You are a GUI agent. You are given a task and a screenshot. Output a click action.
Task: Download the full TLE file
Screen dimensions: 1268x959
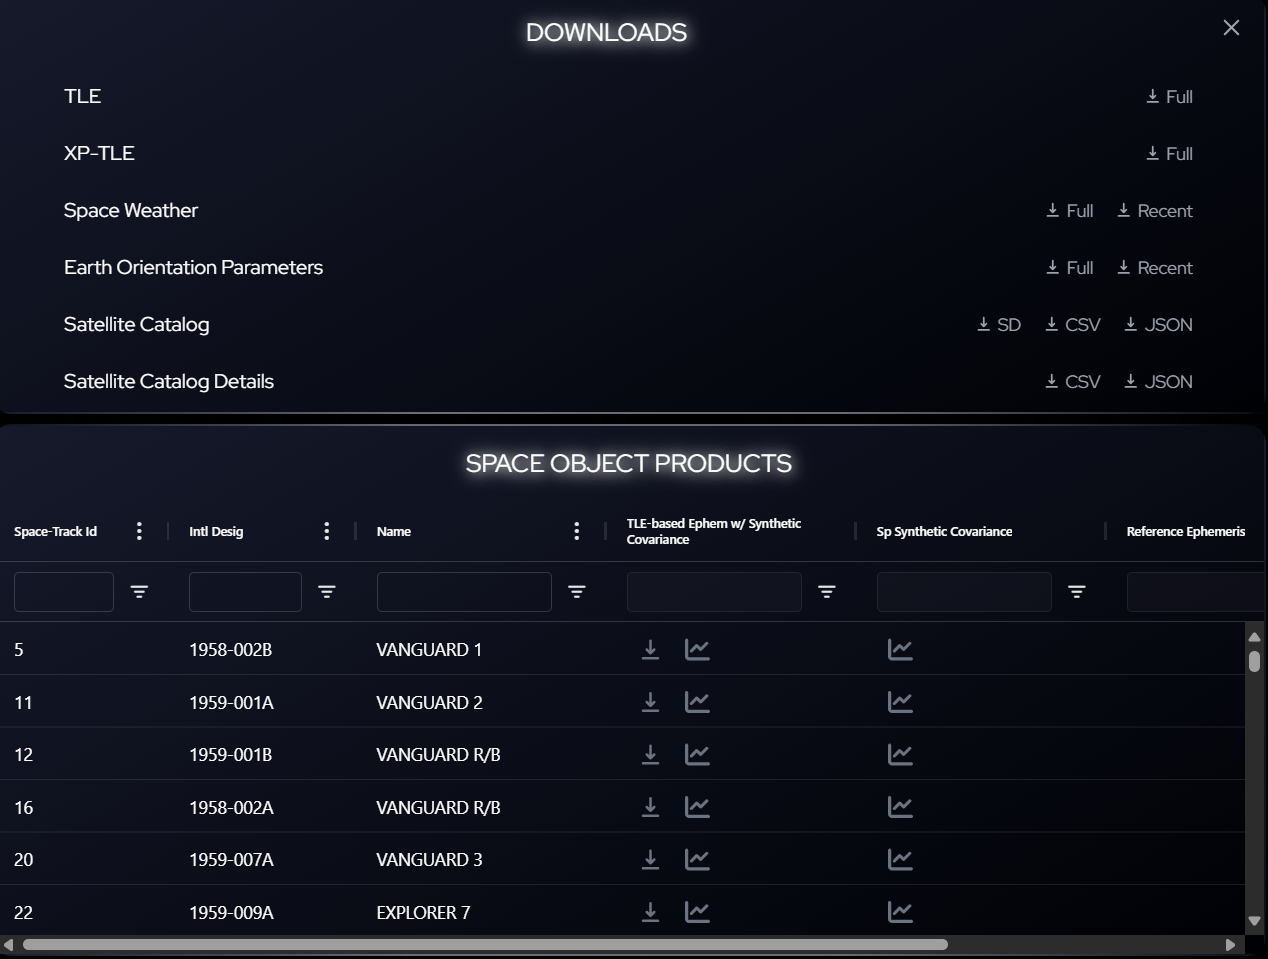click(1169, 97)
